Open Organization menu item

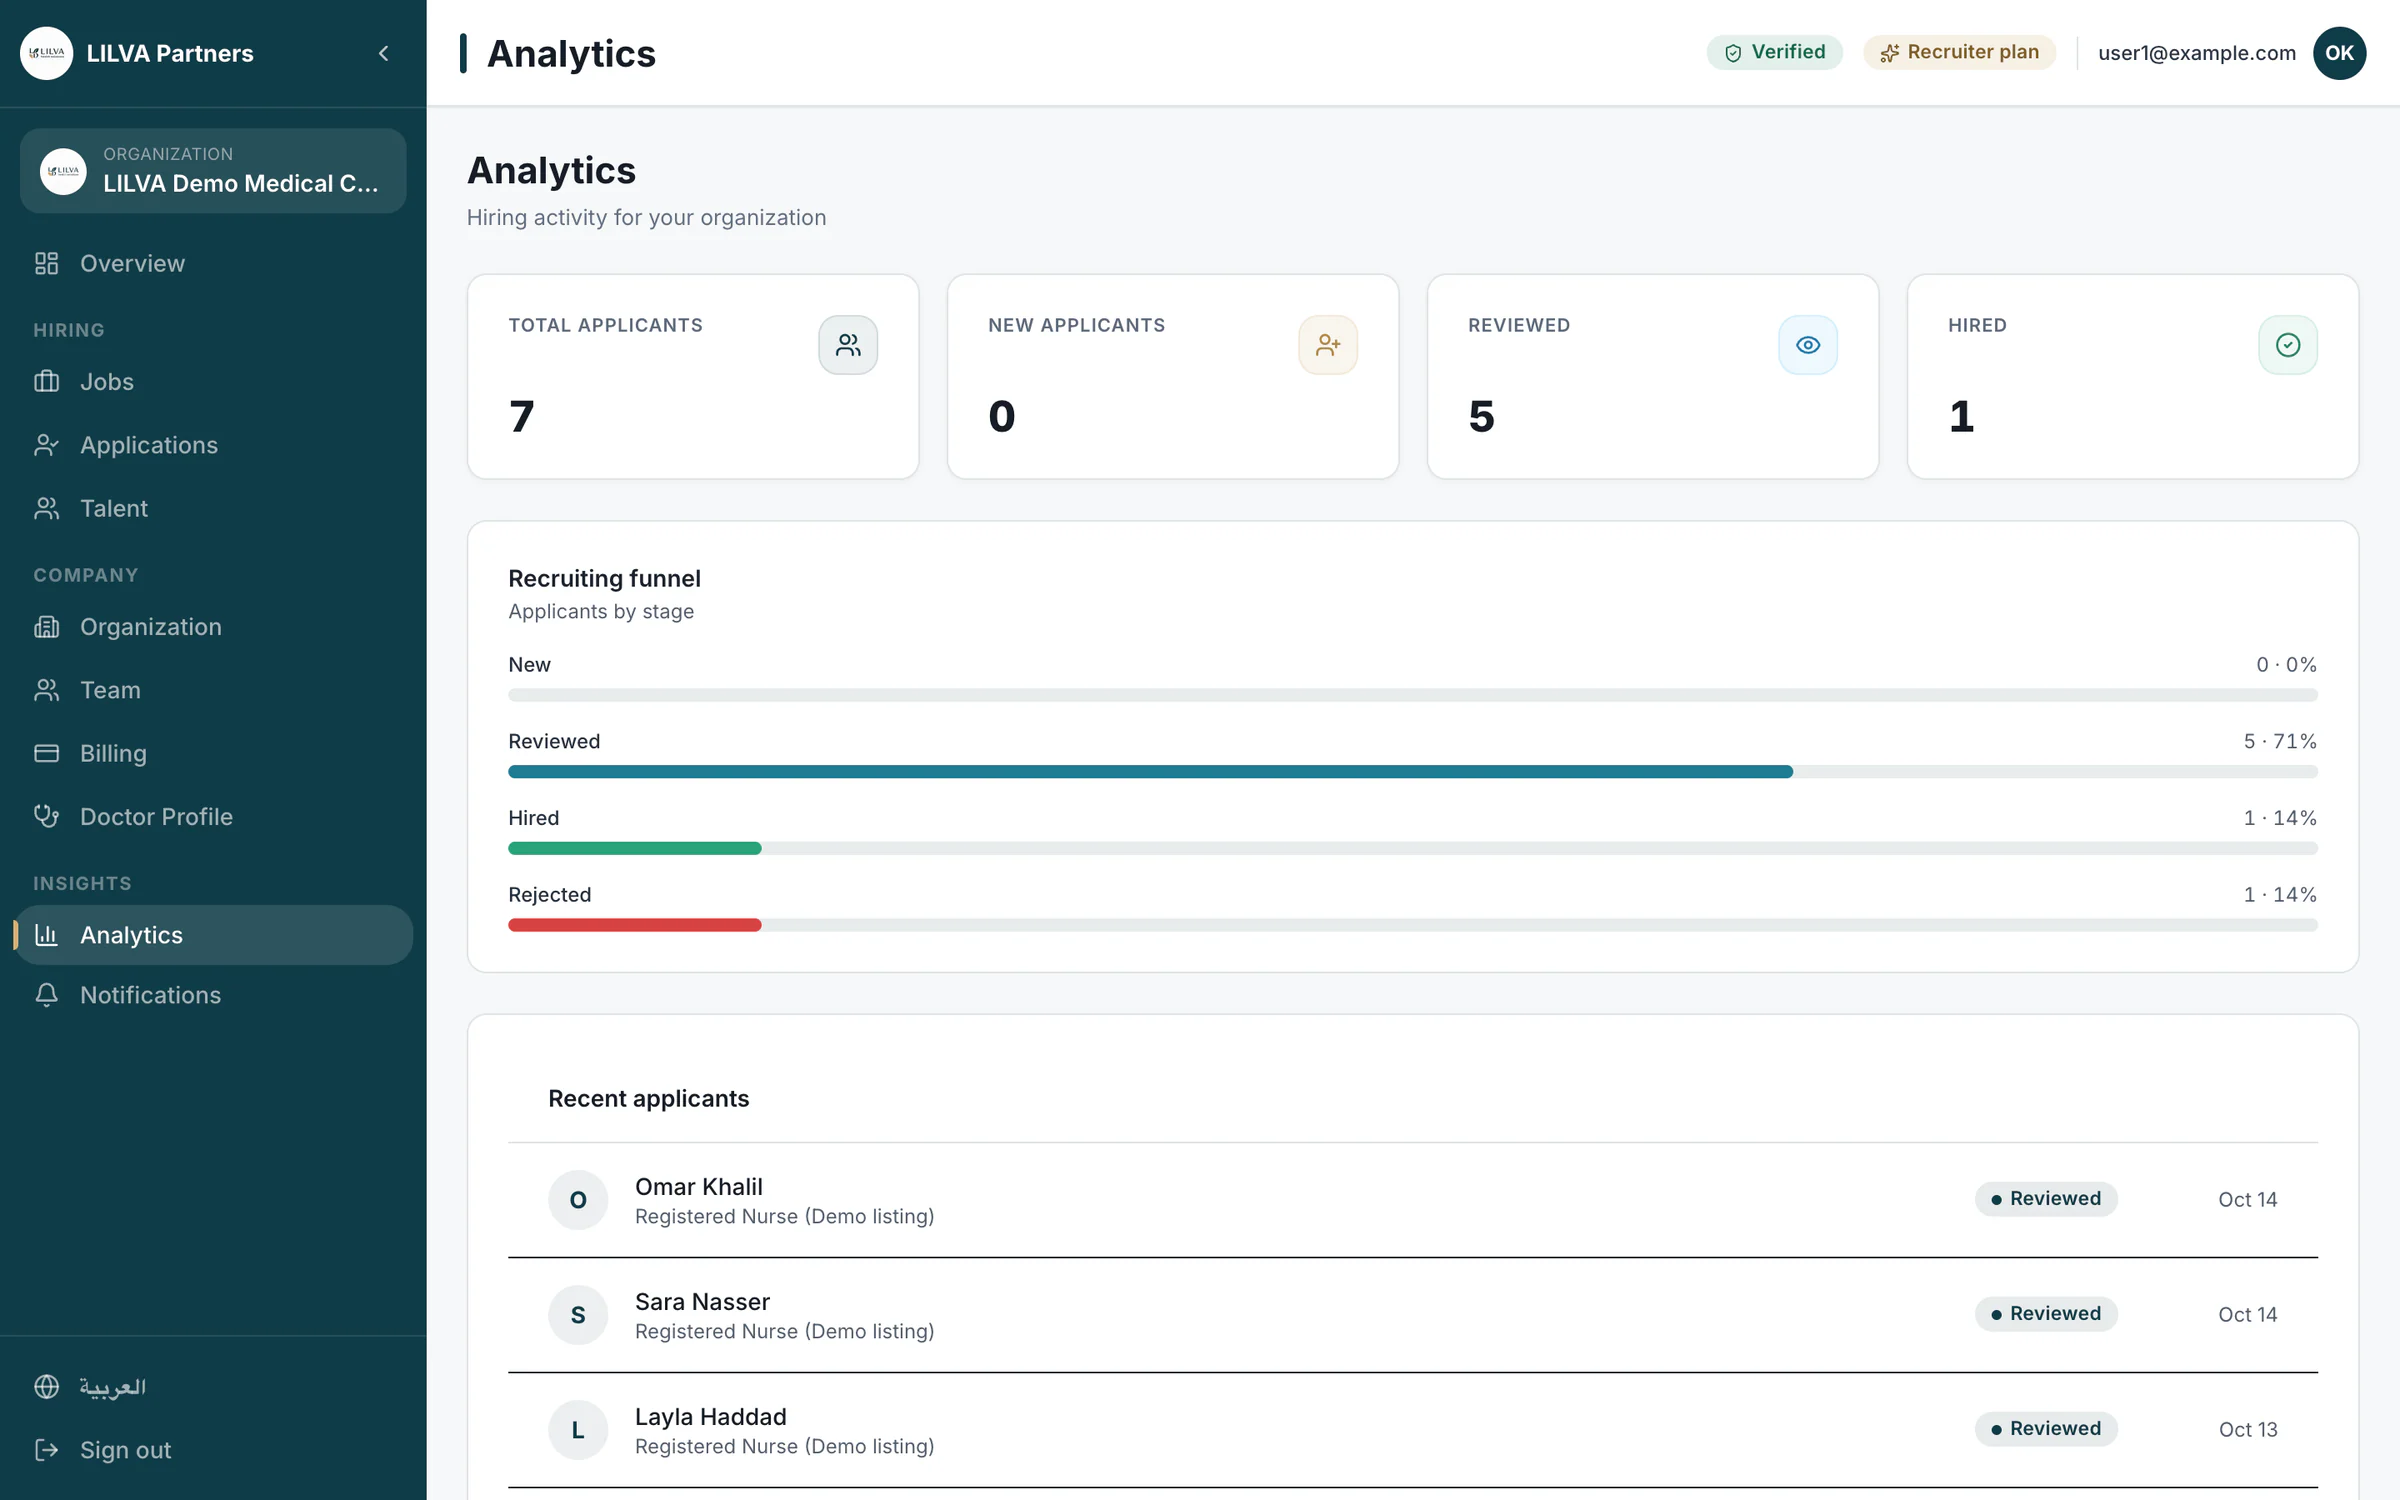coord(213,627)
